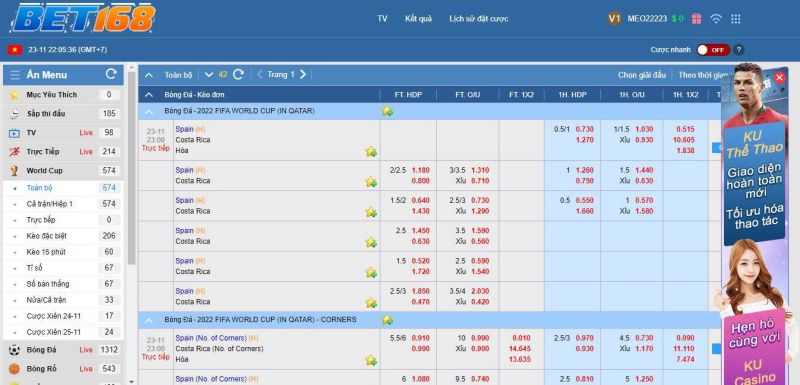Favorite the Spain corners 5.5/6 row

pos(371,360)
